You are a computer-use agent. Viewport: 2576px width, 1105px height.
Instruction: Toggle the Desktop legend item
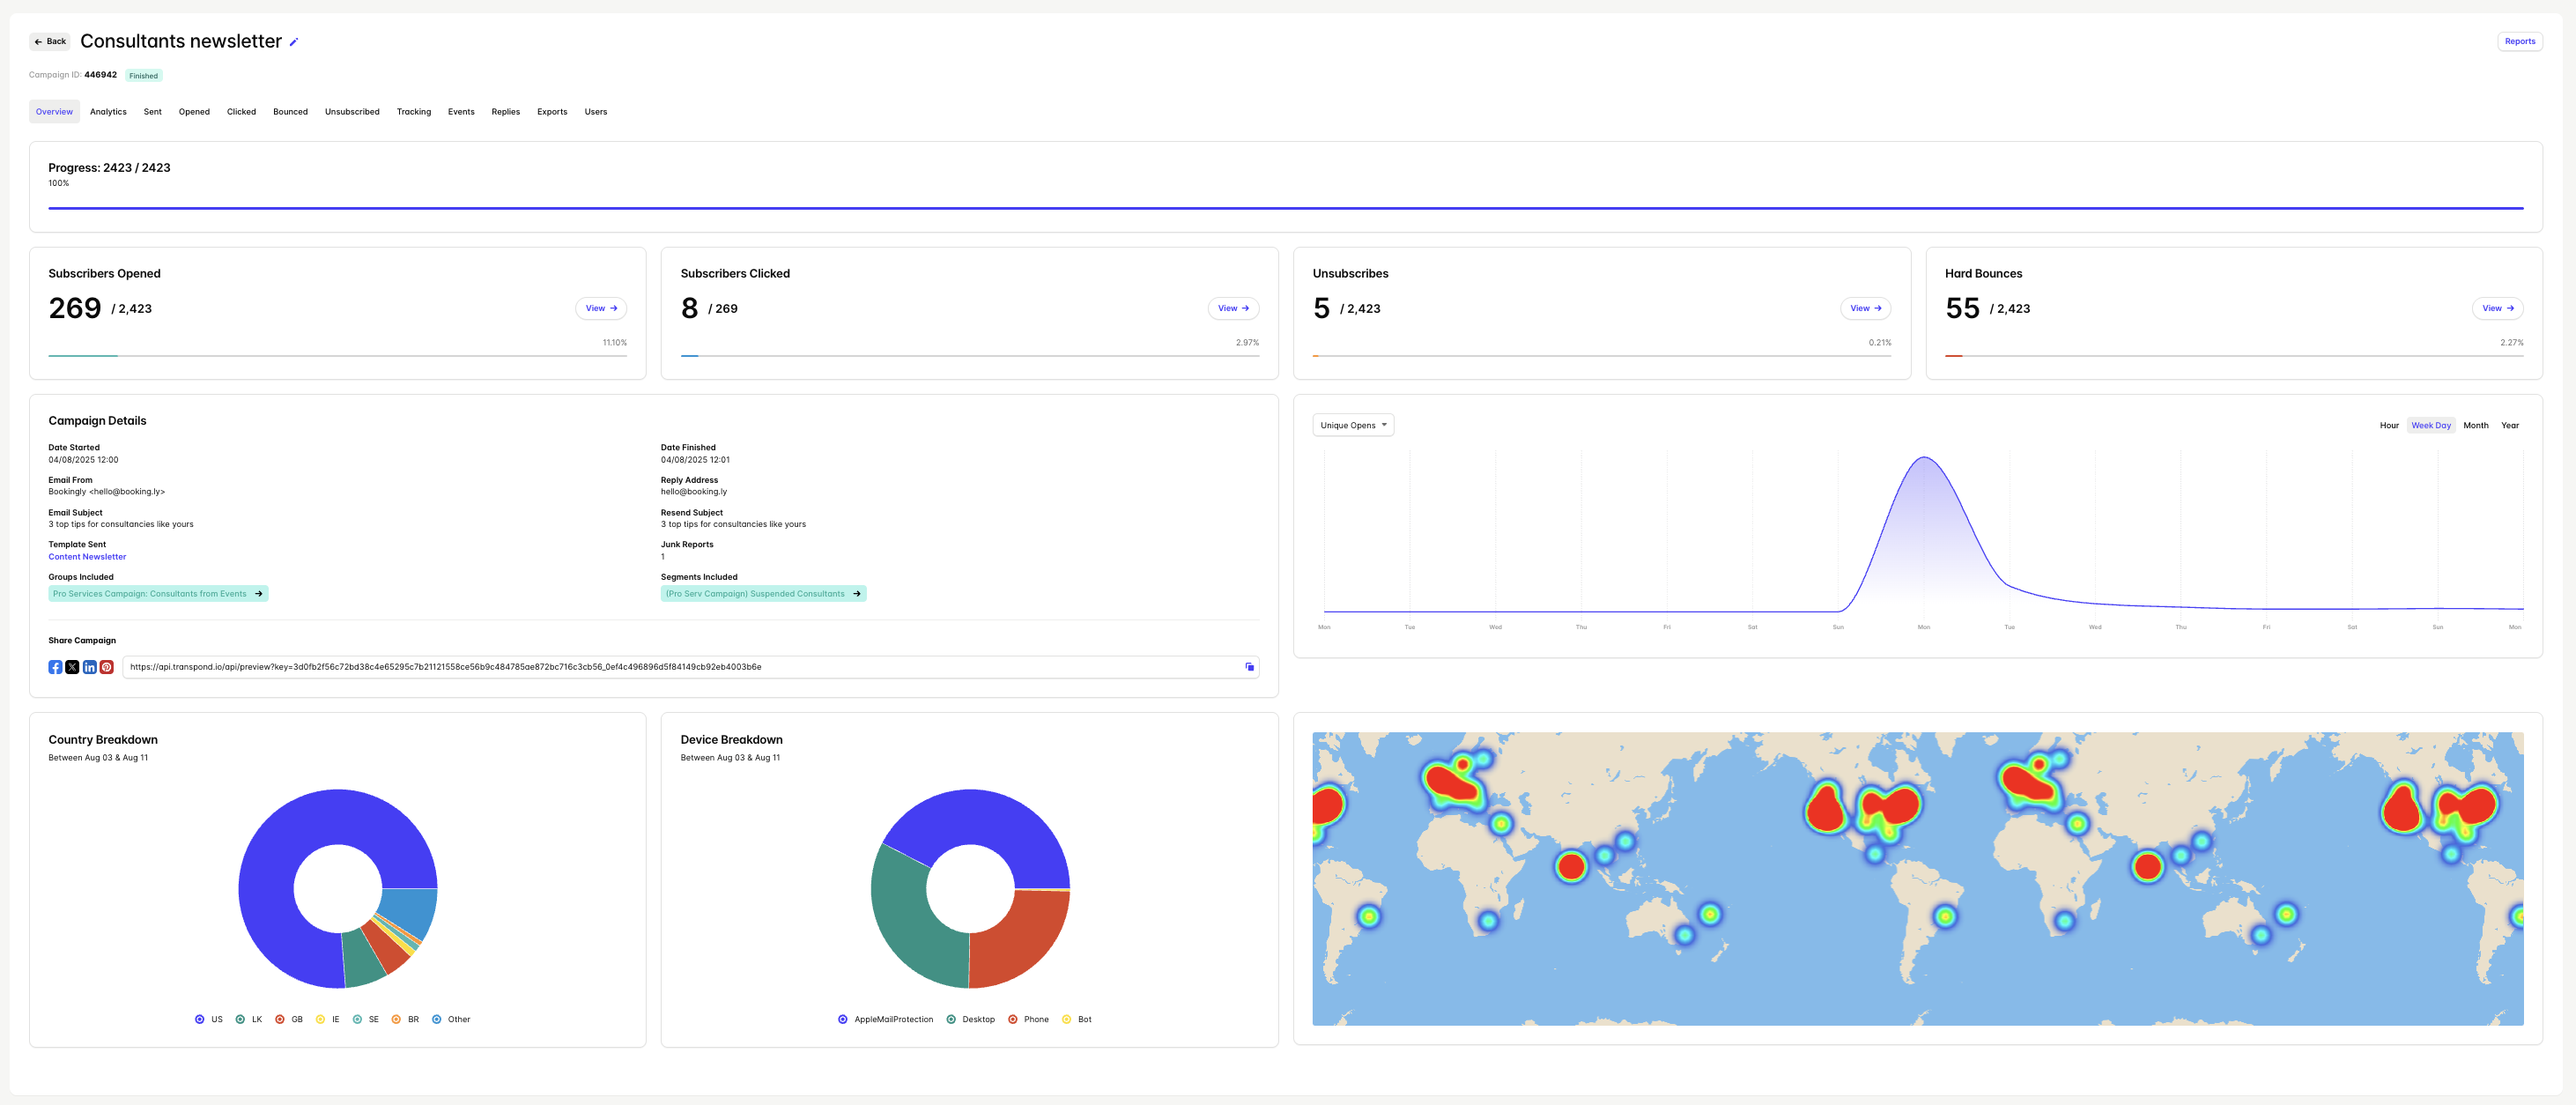(971, 1020)
